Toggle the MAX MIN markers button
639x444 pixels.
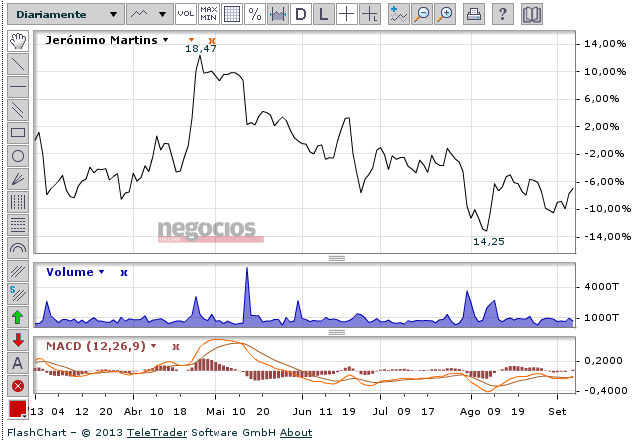point(208,14)
